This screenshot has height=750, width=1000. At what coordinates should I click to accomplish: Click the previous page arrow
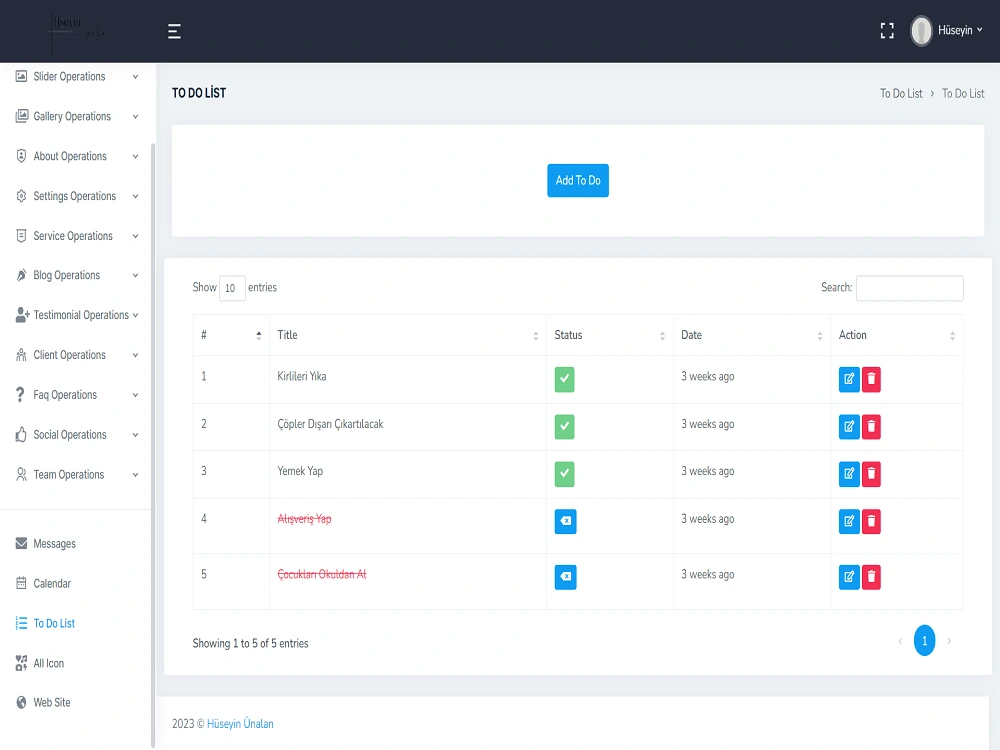tap(900, 641)
